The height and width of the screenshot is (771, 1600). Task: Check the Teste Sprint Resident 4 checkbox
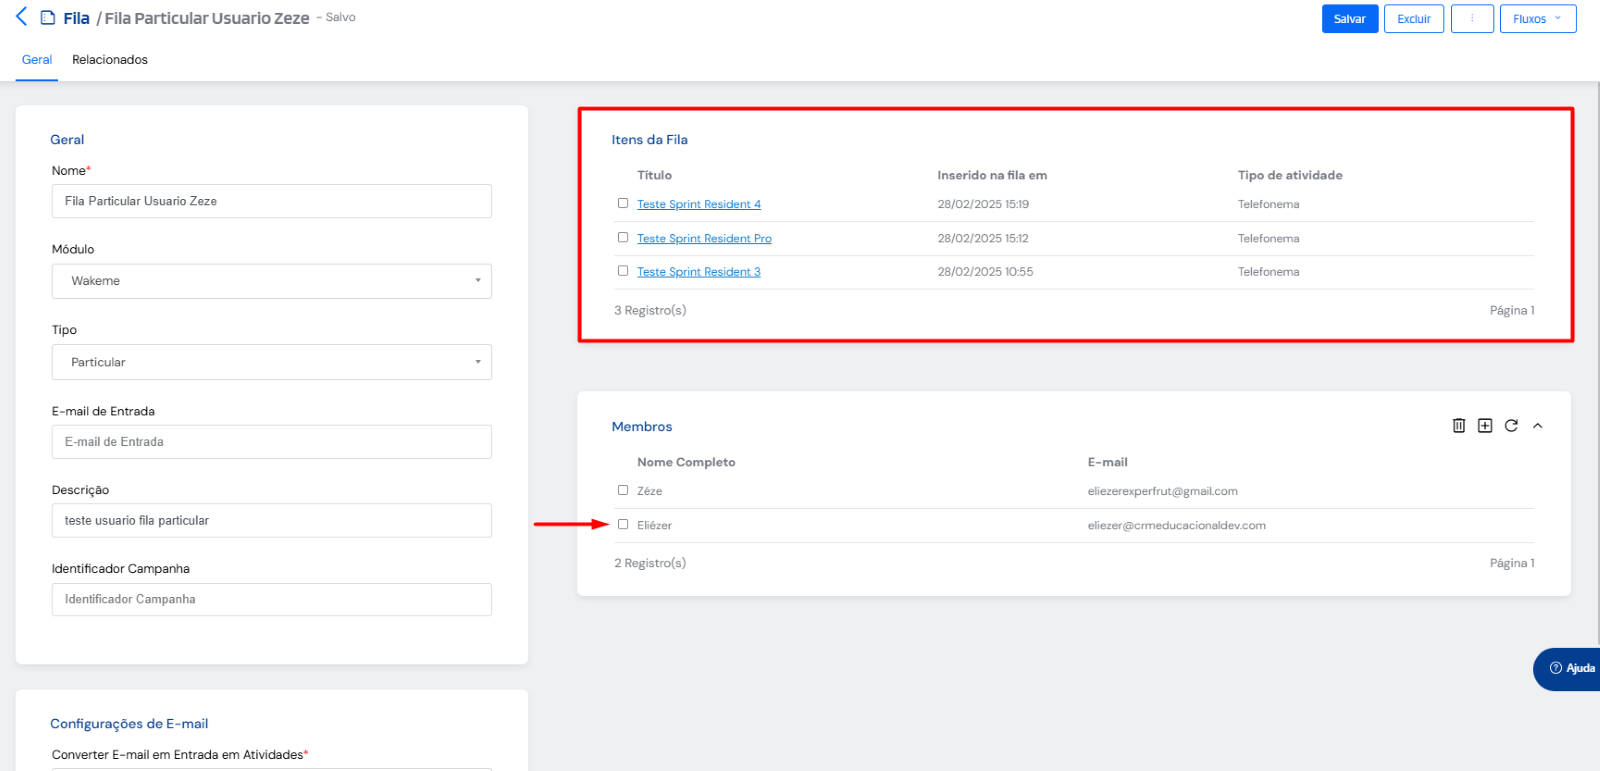pos(623,203)
